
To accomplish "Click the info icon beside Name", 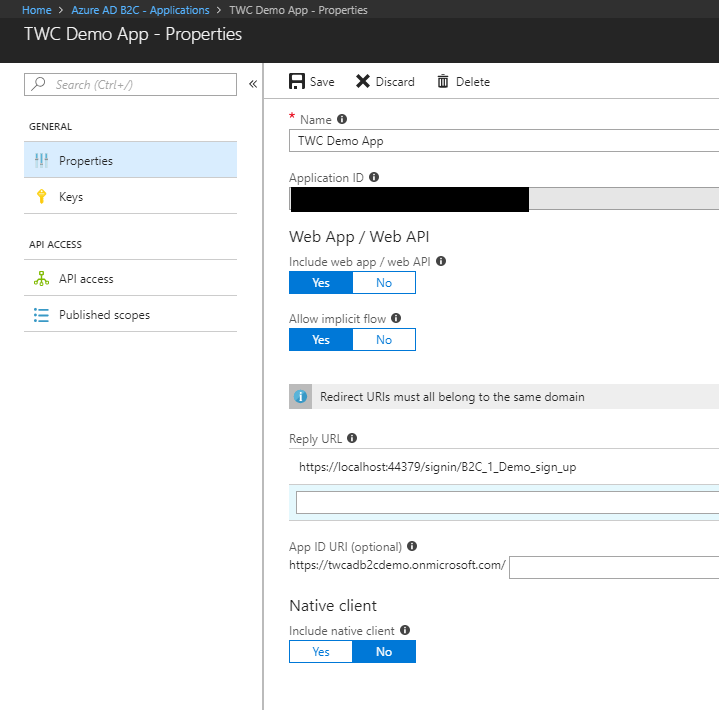I will (342, 119).
